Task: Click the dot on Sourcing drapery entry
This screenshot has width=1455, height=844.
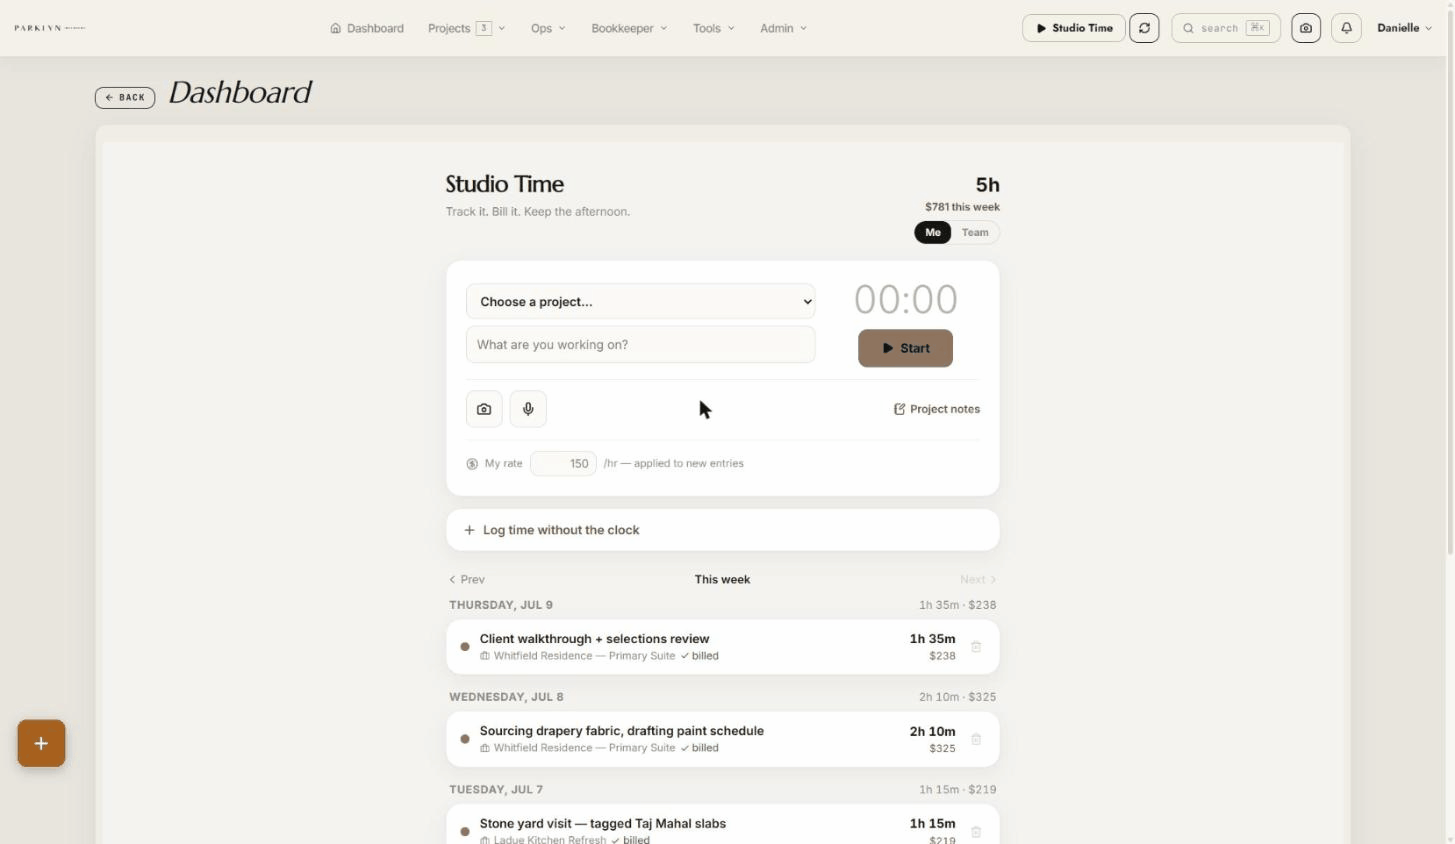Action: click(465, 739)
